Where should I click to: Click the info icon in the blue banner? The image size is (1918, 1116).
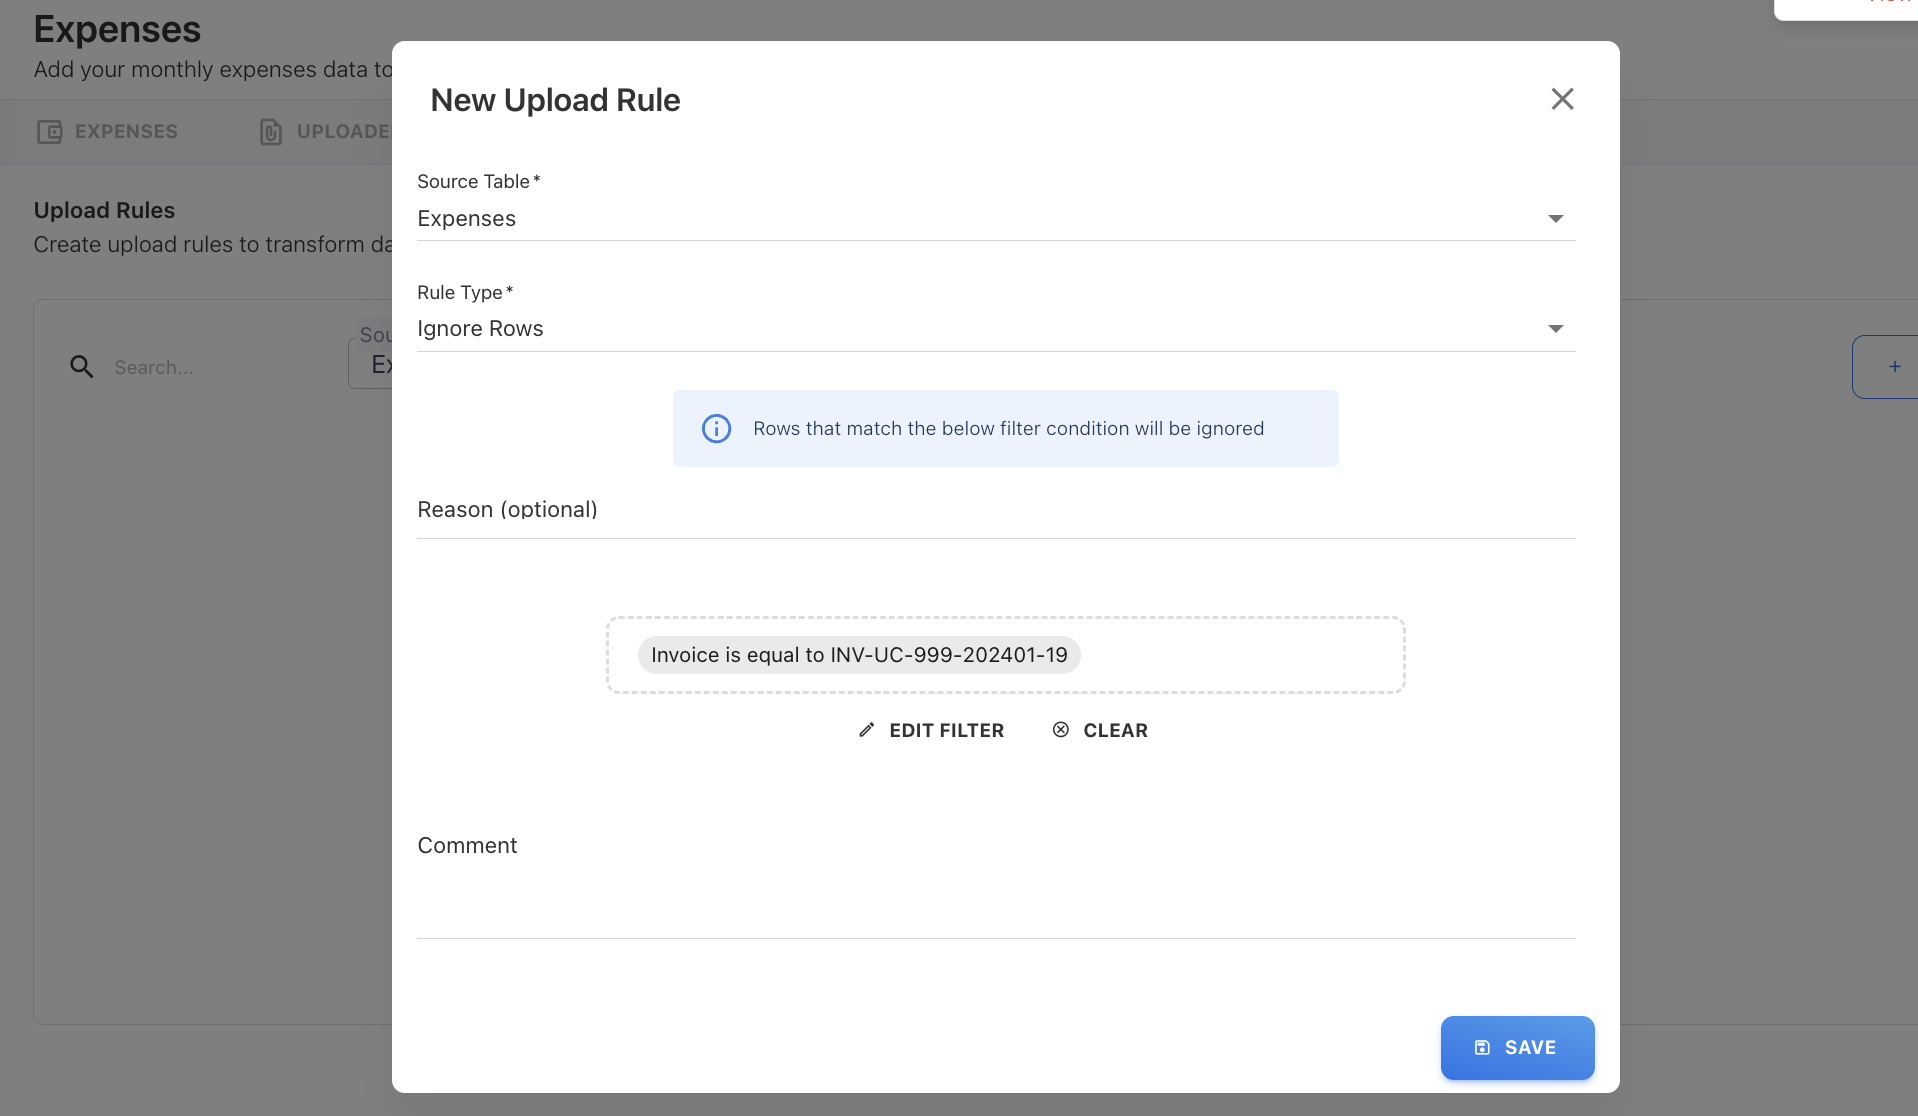(716, 429)
